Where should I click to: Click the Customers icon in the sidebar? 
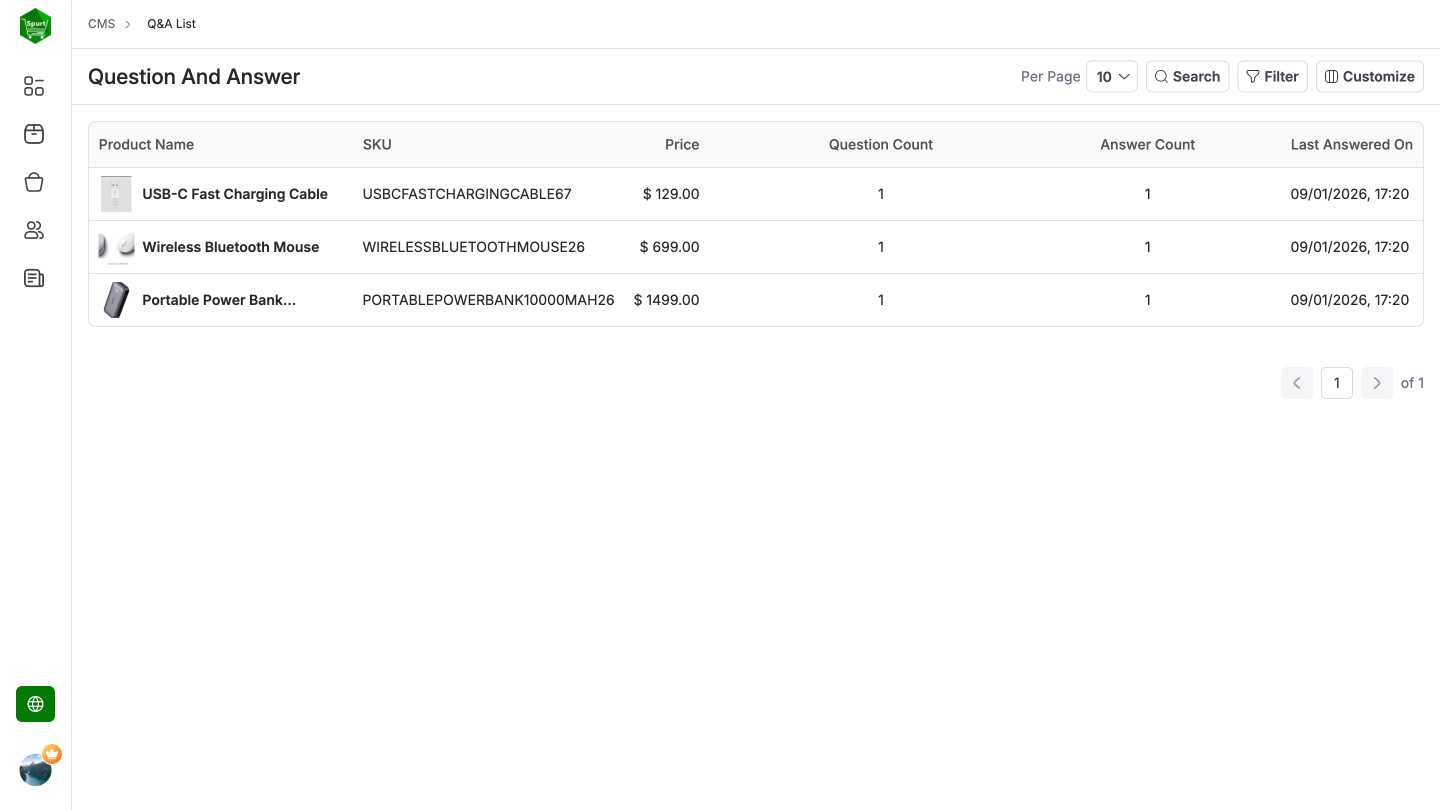(33, 230)
